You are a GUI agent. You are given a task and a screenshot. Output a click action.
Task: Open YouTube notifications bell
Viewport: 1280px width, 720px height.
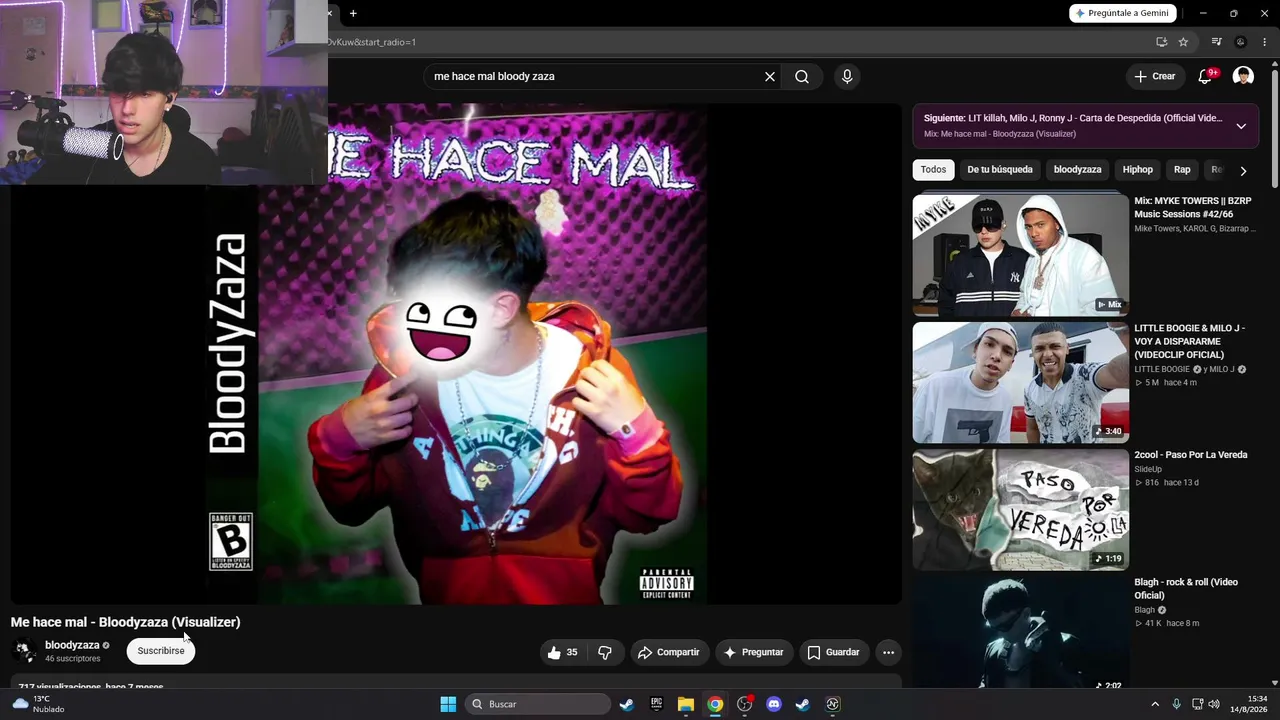pos(1205,76)
